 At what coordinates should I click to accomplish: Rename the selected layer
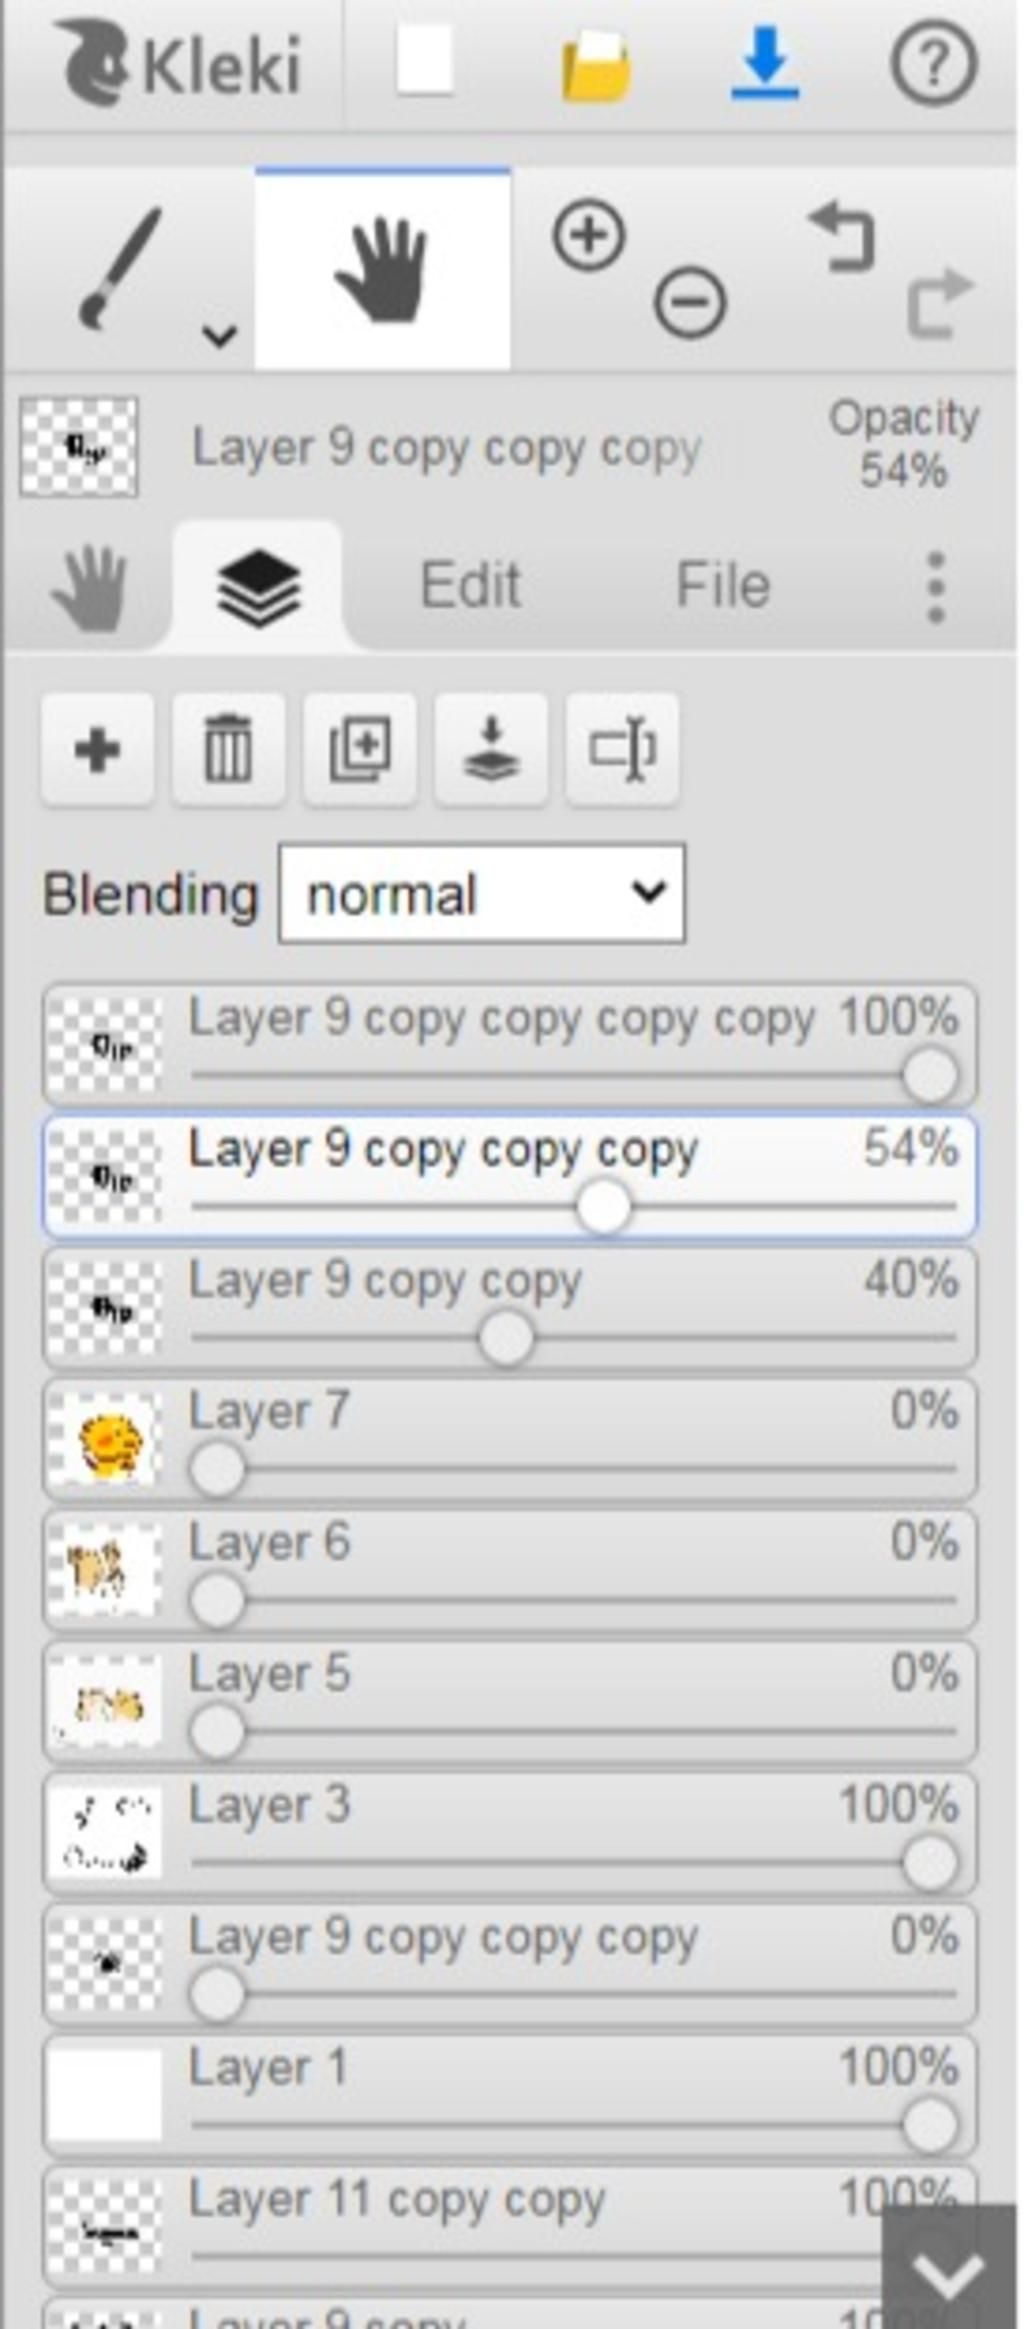tap(622, 749)
